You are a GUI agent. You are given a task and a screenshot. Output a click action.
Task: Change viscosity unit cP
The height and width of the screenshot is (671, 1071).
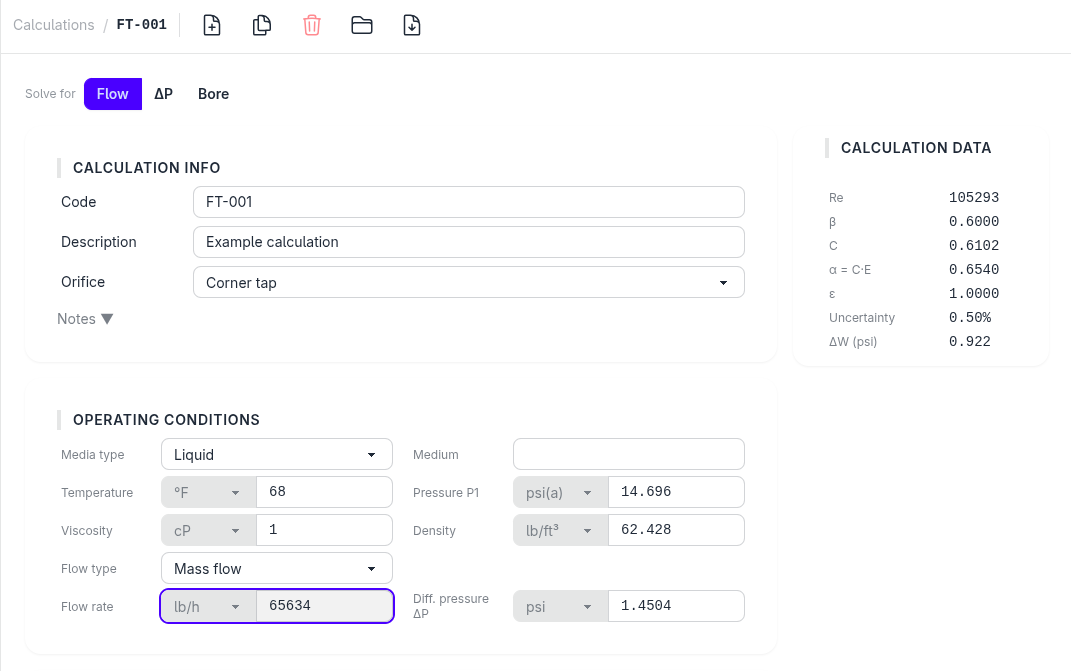[208, 530]
